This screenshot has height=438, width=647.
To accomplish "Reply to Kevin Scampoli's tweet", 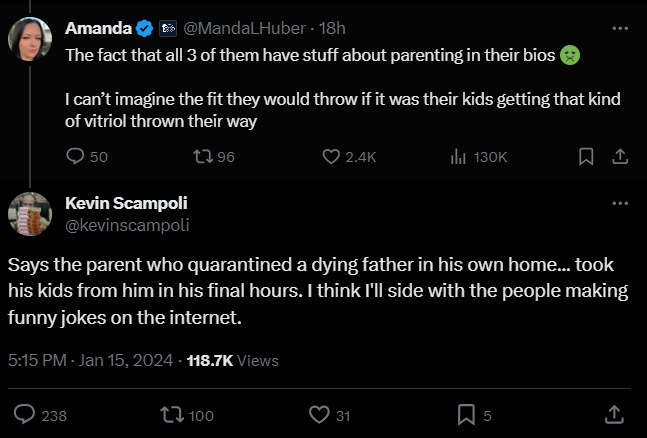I will coord(27,414).
